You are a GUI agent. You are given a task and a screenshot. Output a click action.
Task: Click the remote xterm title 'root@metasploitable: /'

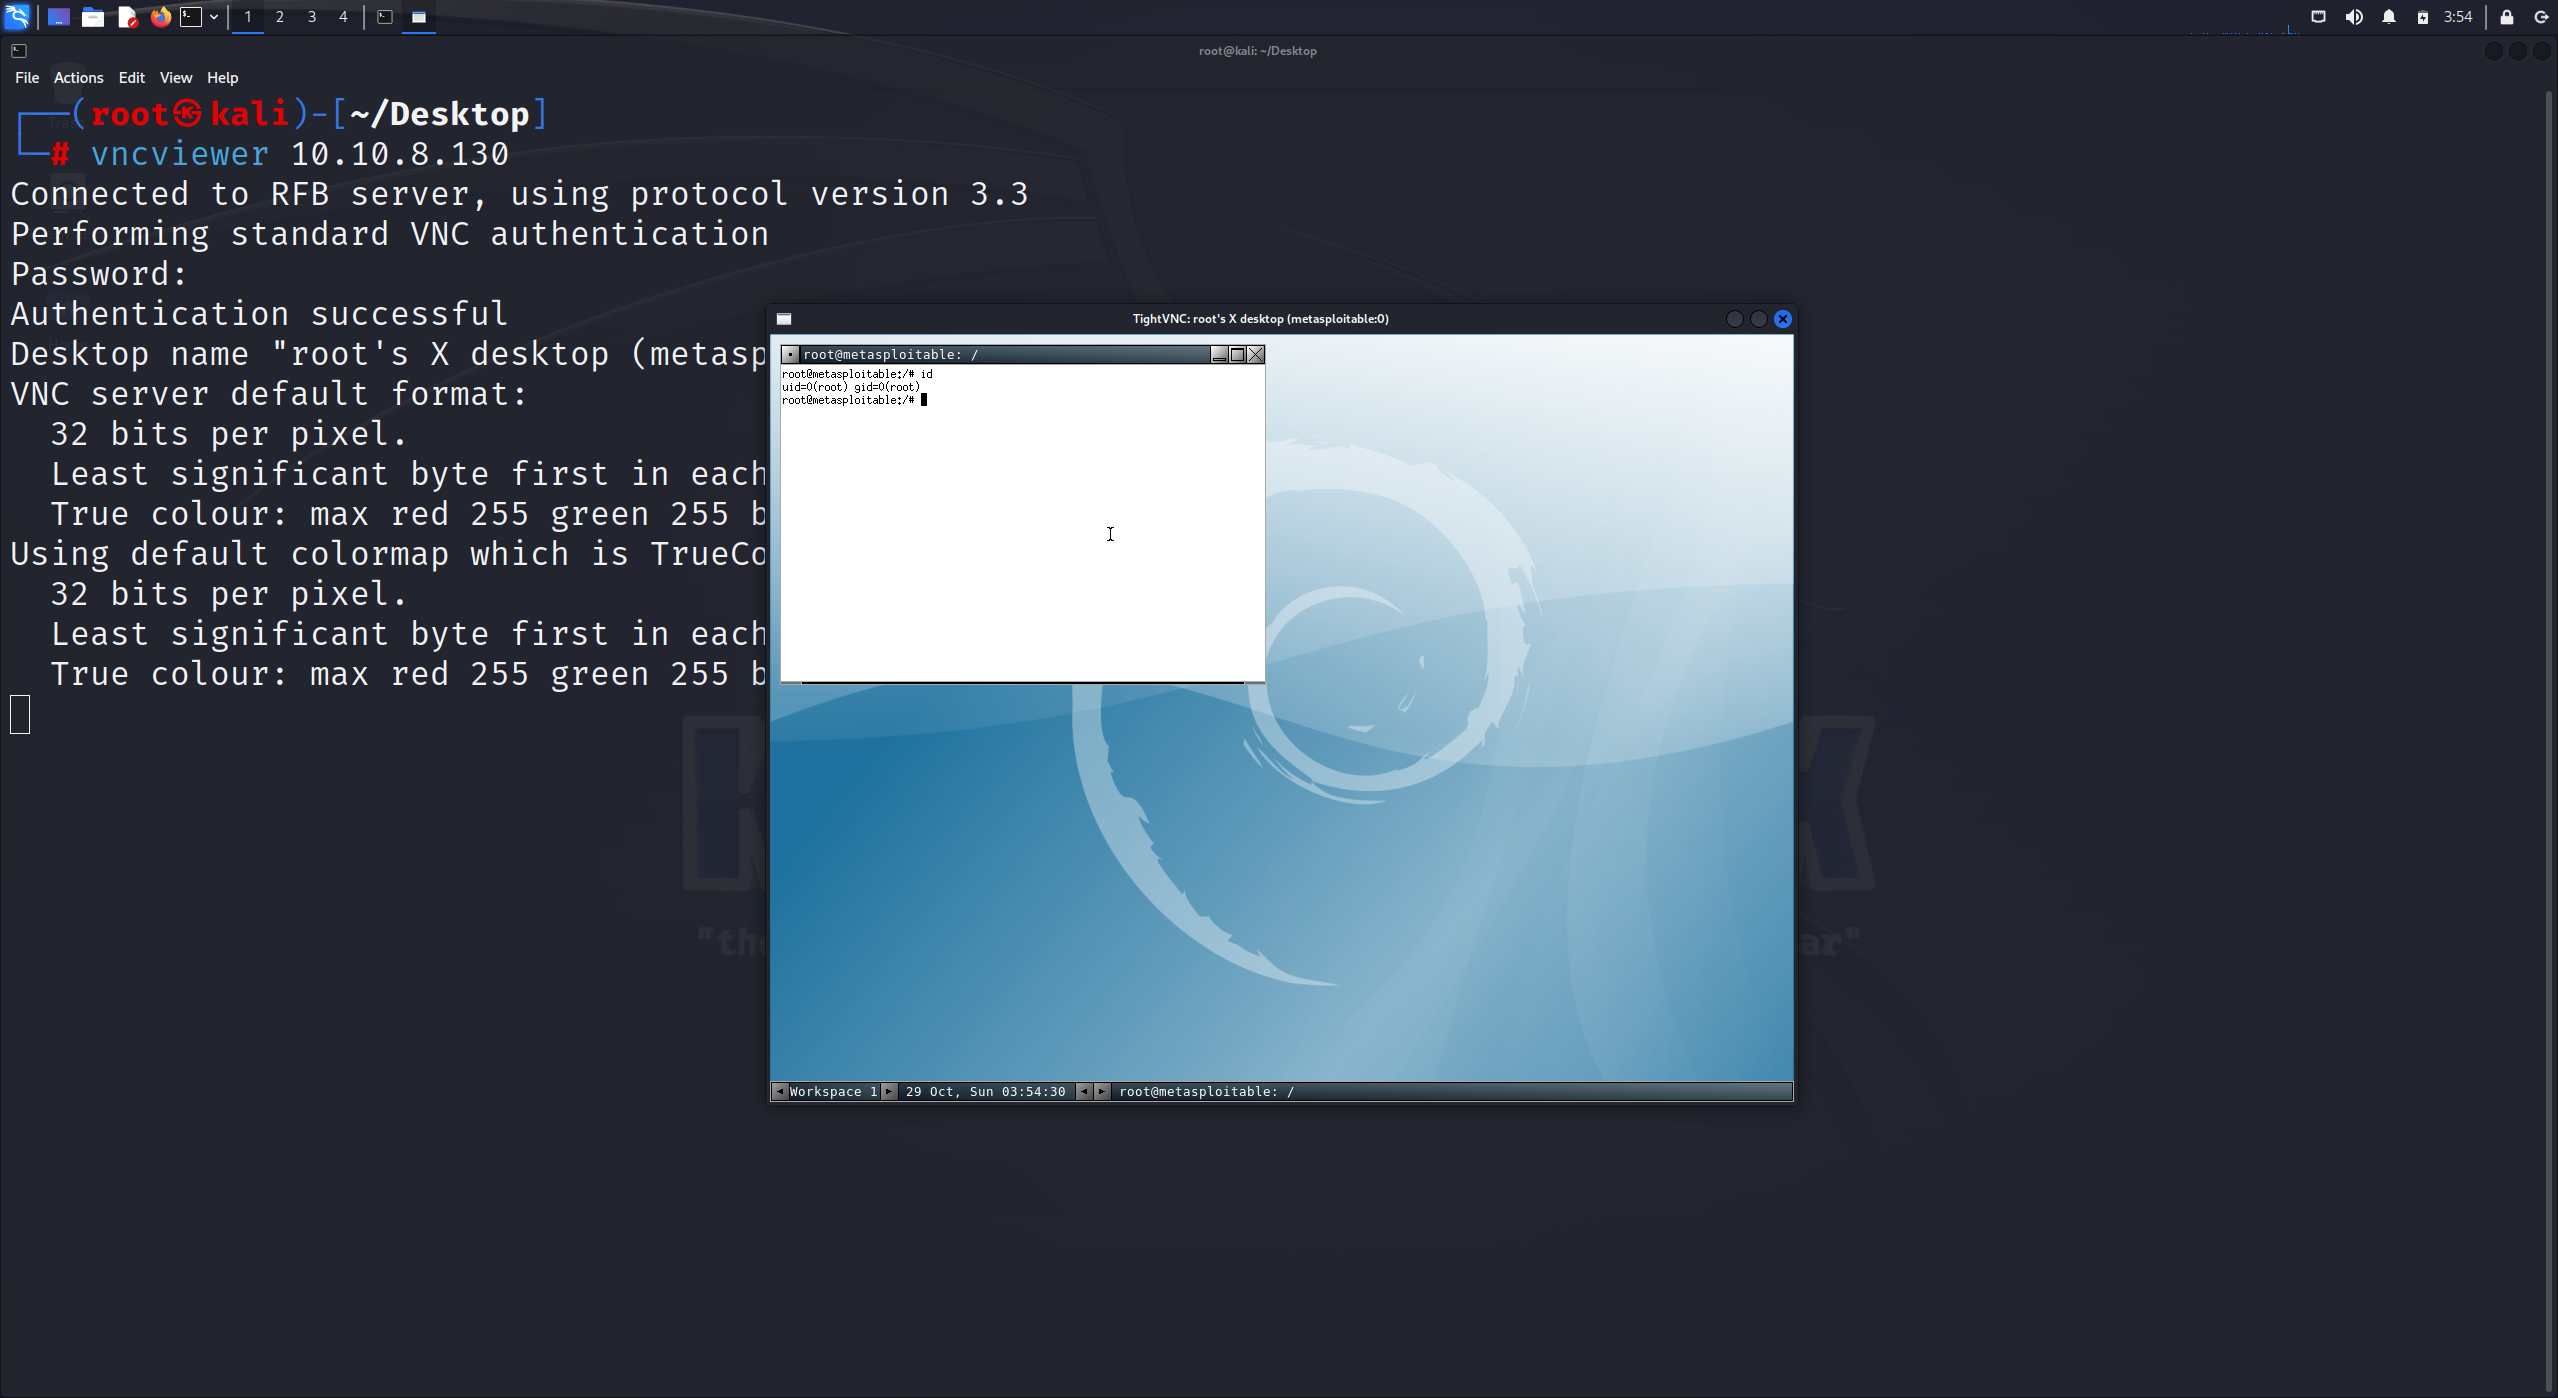(891, 355)
